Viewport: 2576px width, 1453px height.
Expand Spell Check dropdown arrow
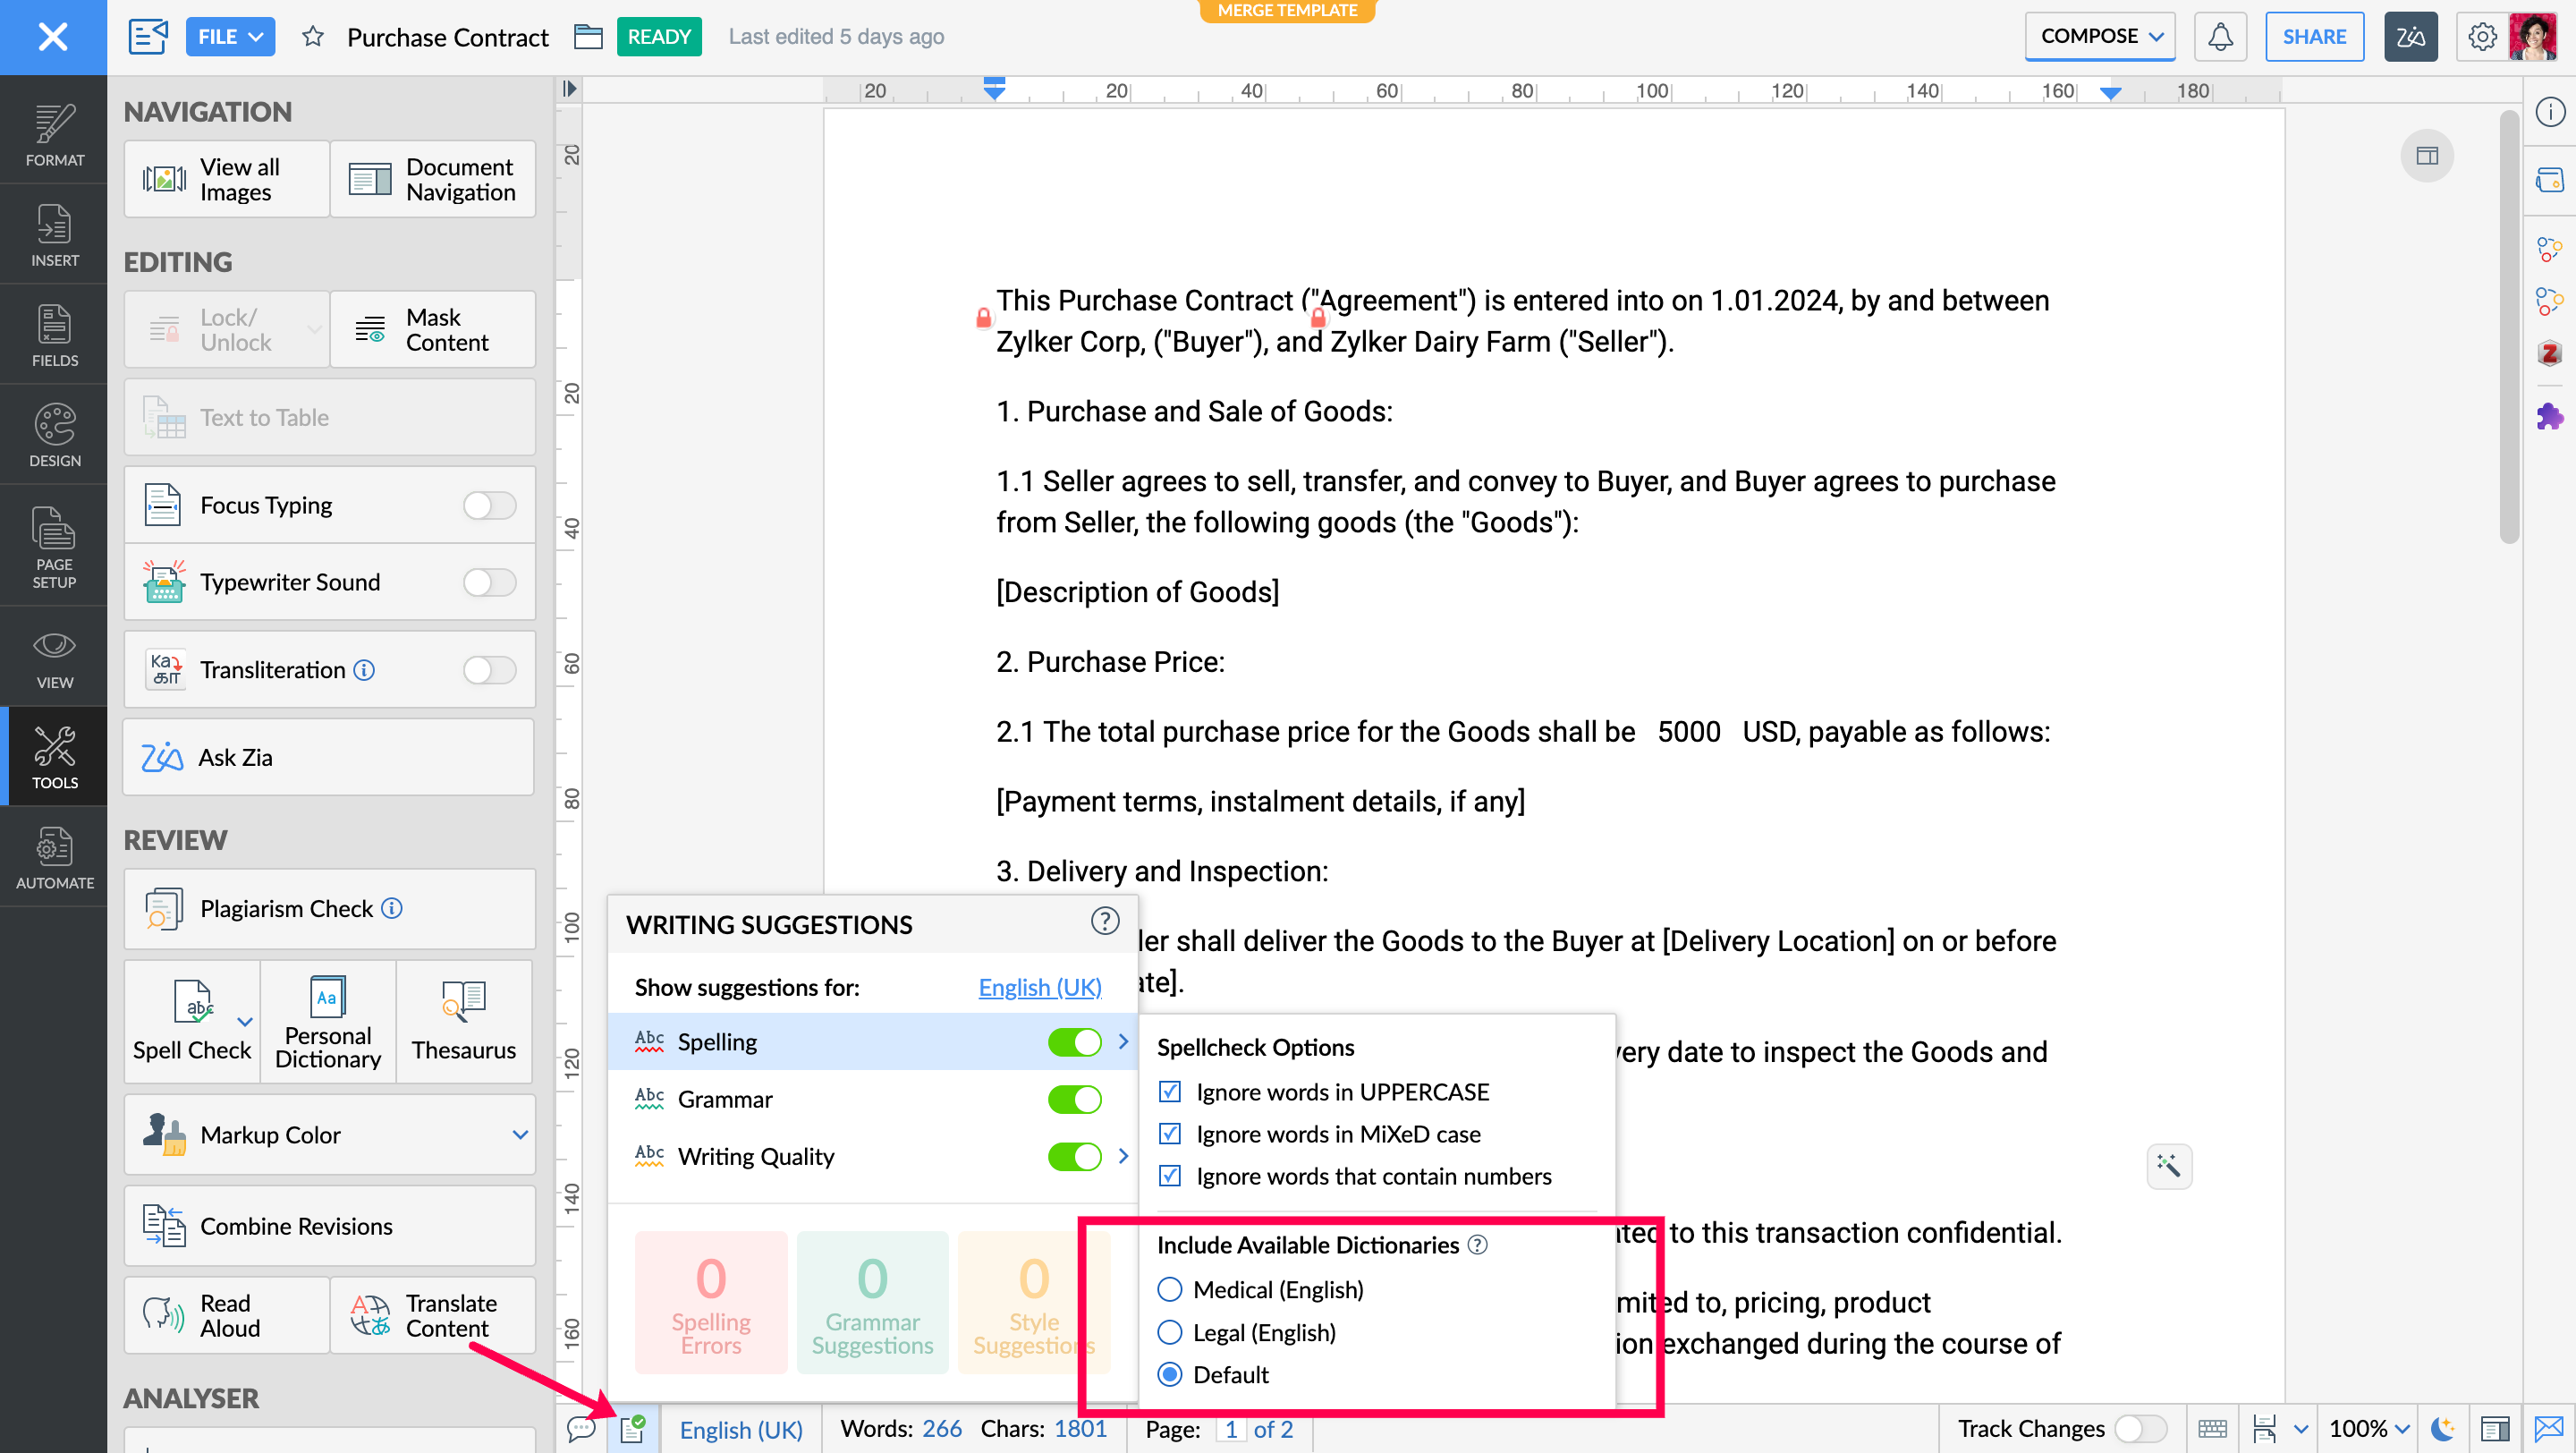coord(245,1021)
